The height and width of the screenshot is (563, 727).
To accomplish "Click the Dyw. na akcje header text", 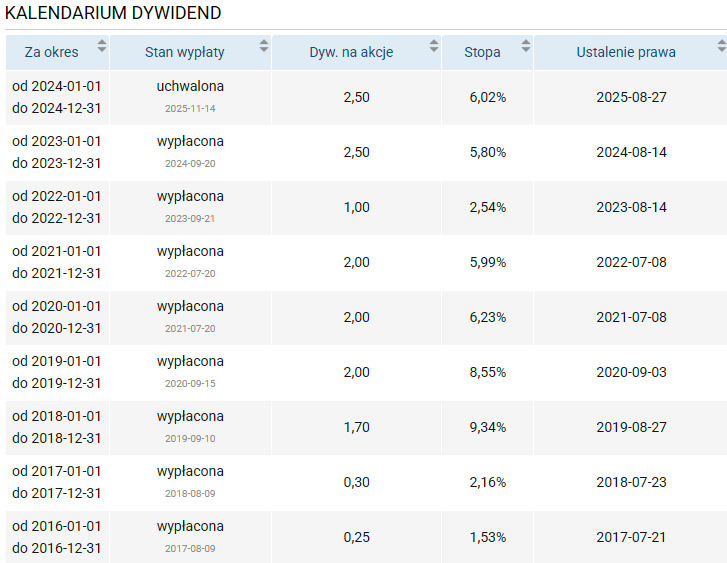I will pyautogui.click(x=351, y=52).
